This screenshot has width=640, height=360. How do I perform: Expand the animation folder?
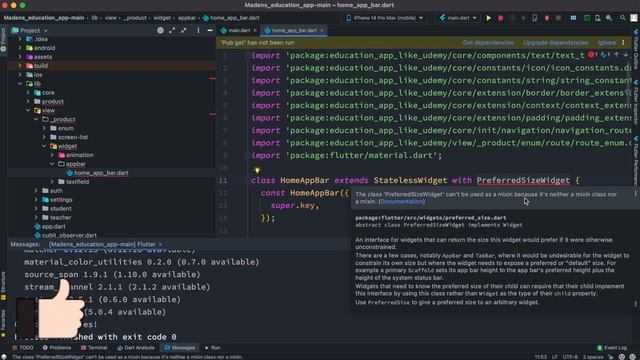point(52,155)
